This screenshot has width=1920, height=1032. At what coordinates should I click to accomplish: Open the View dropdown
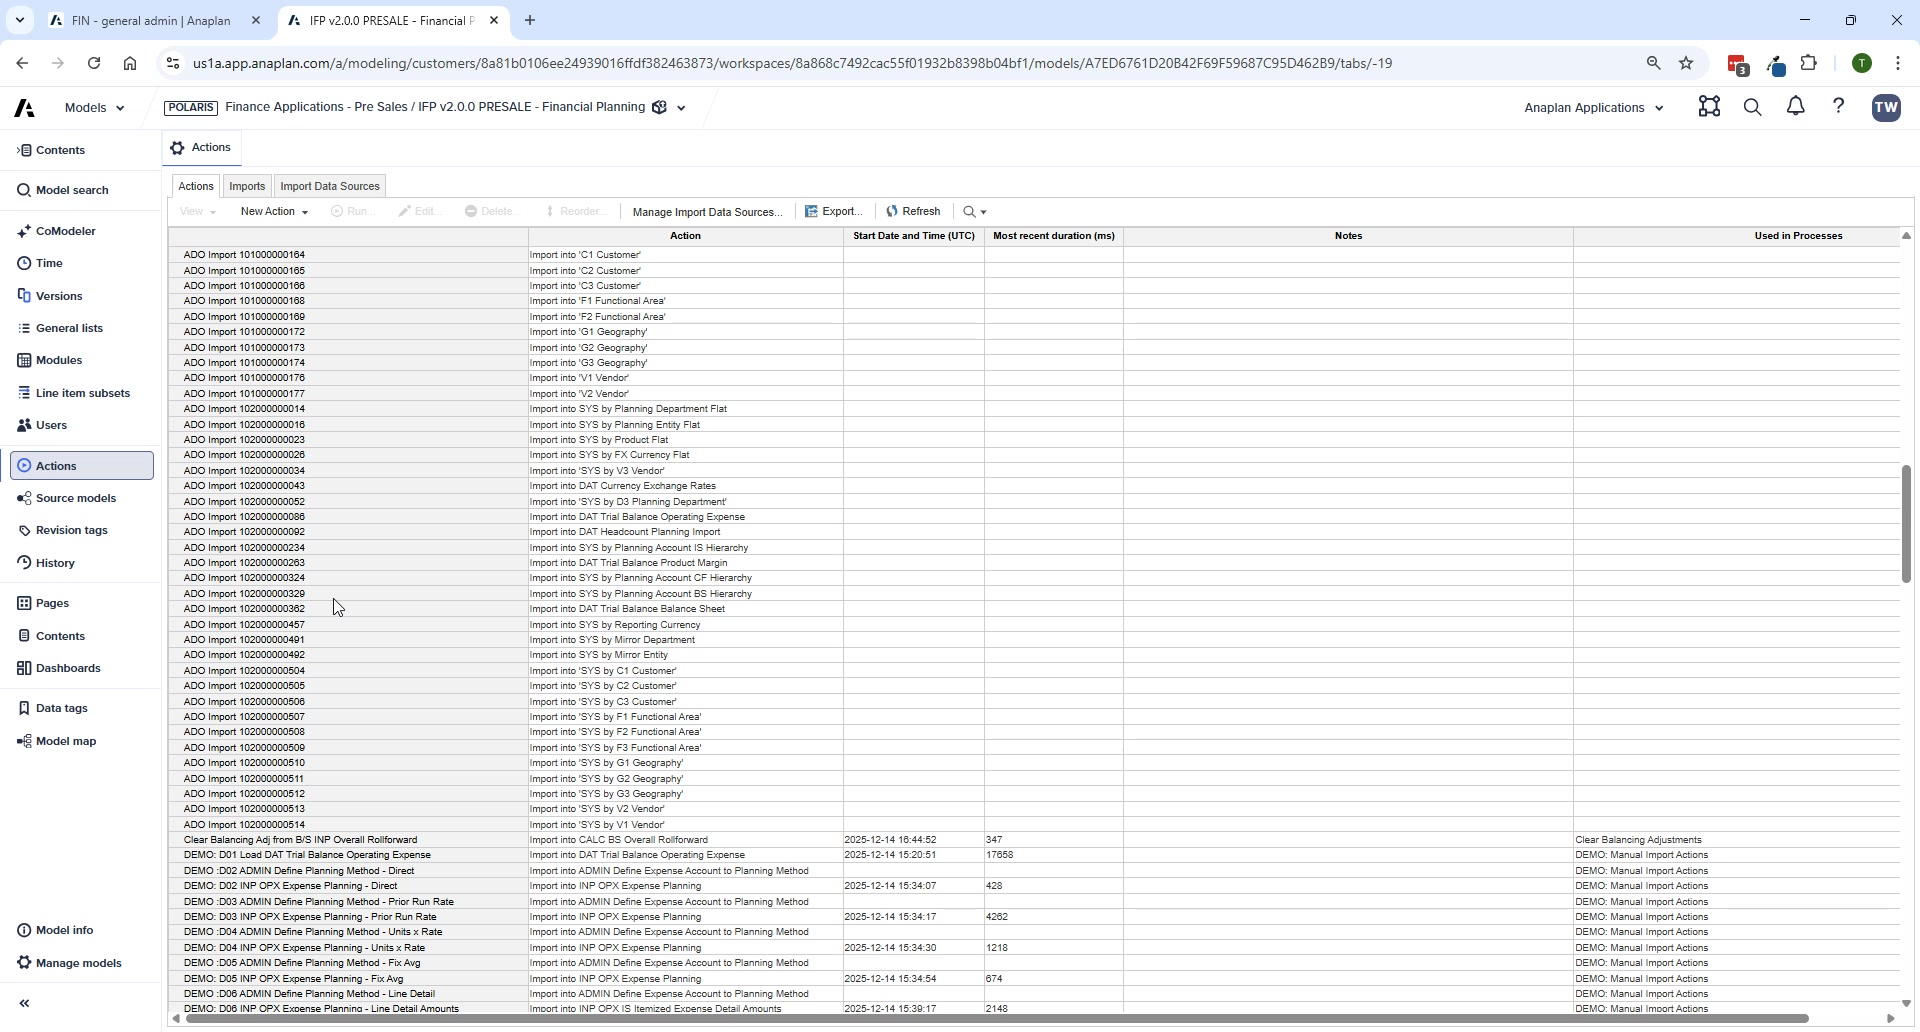(197, 211)
